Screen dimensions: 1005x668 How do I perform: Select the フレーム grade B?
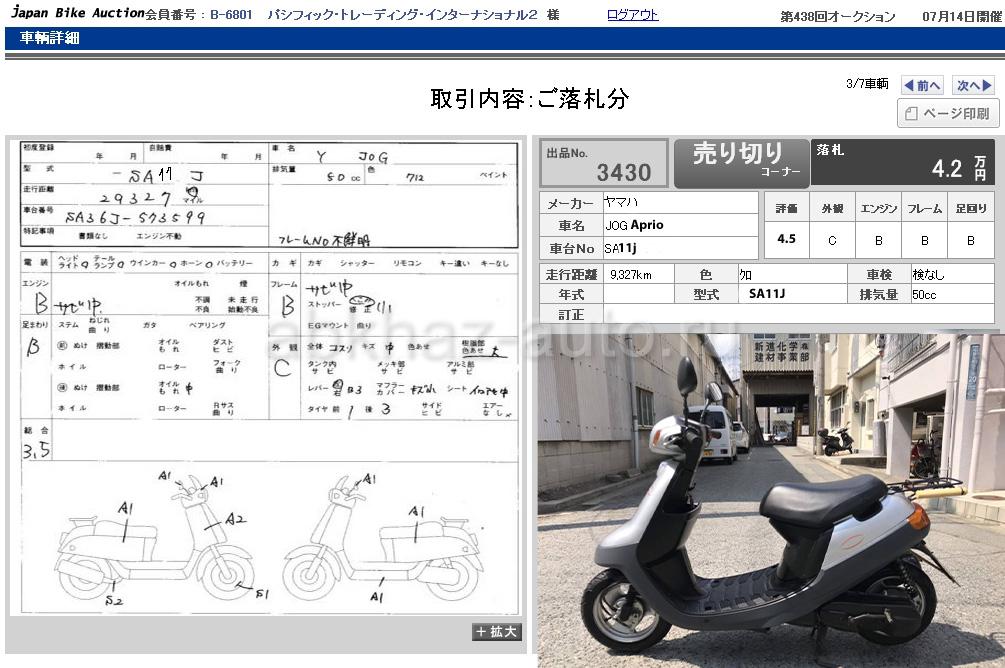925,240
